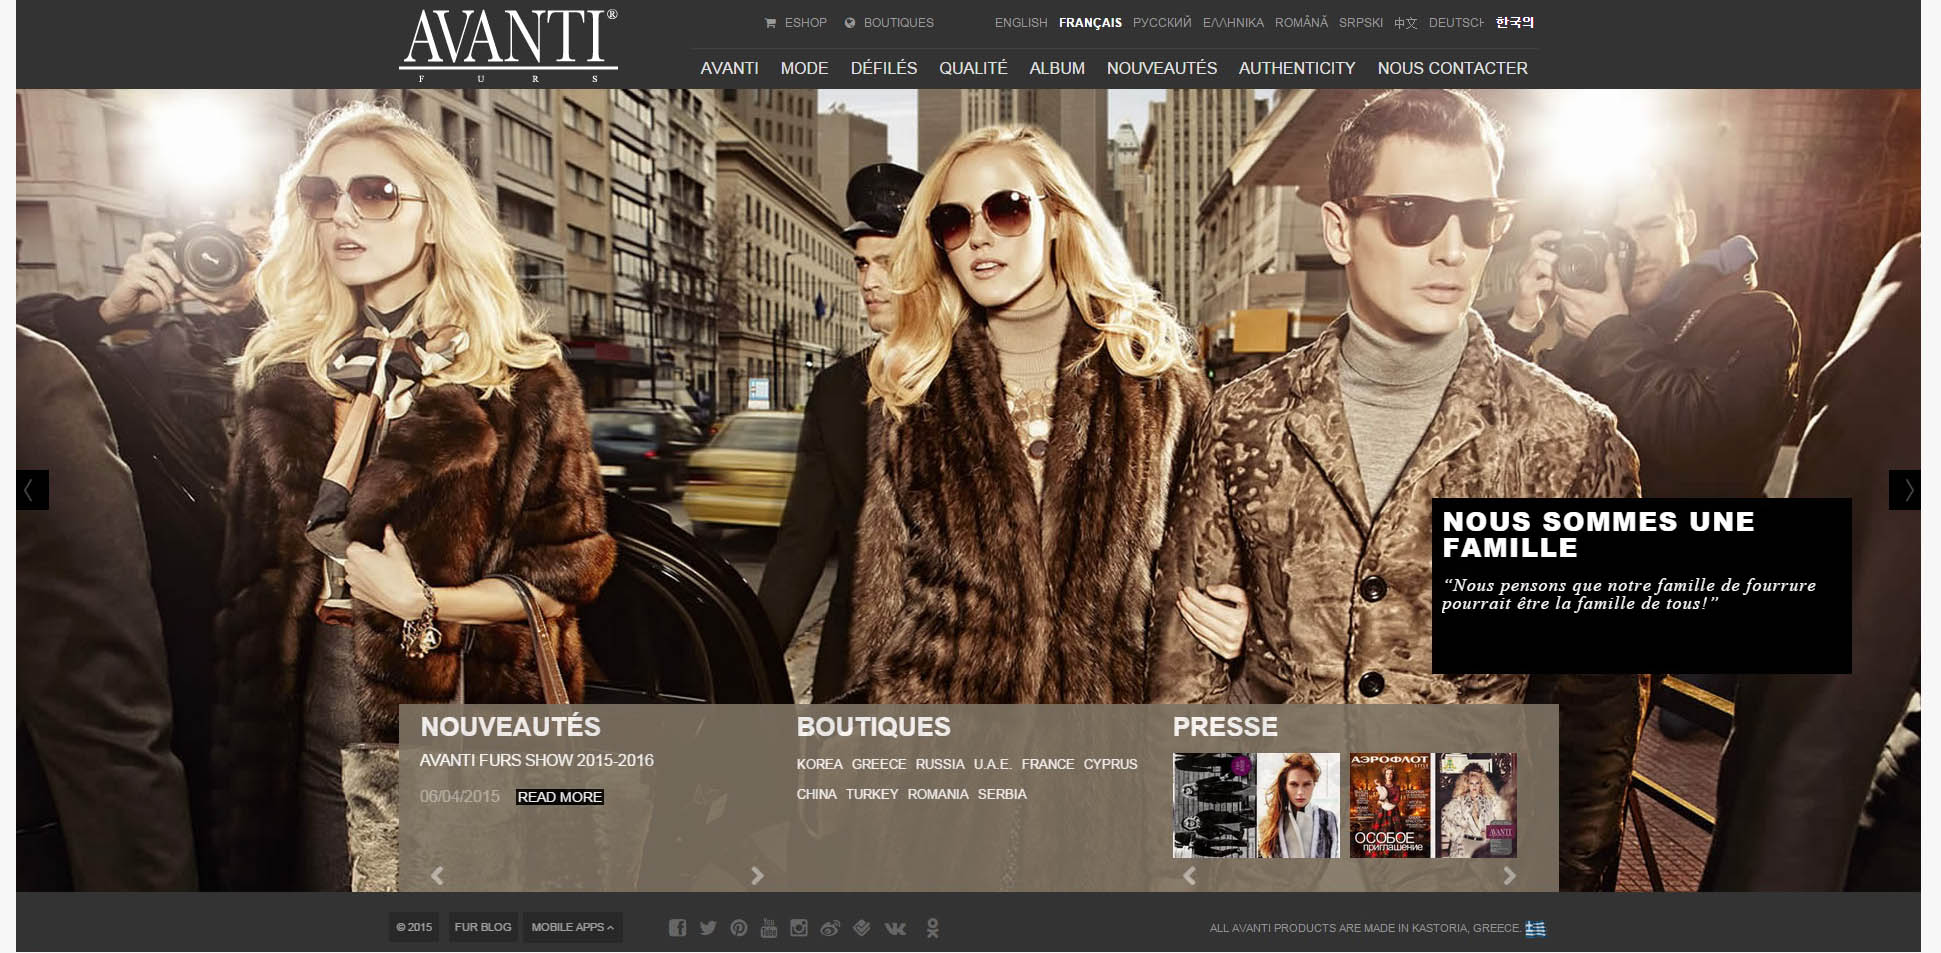
Task: Open the AVANTI main menu item
Action: (729, 68)
